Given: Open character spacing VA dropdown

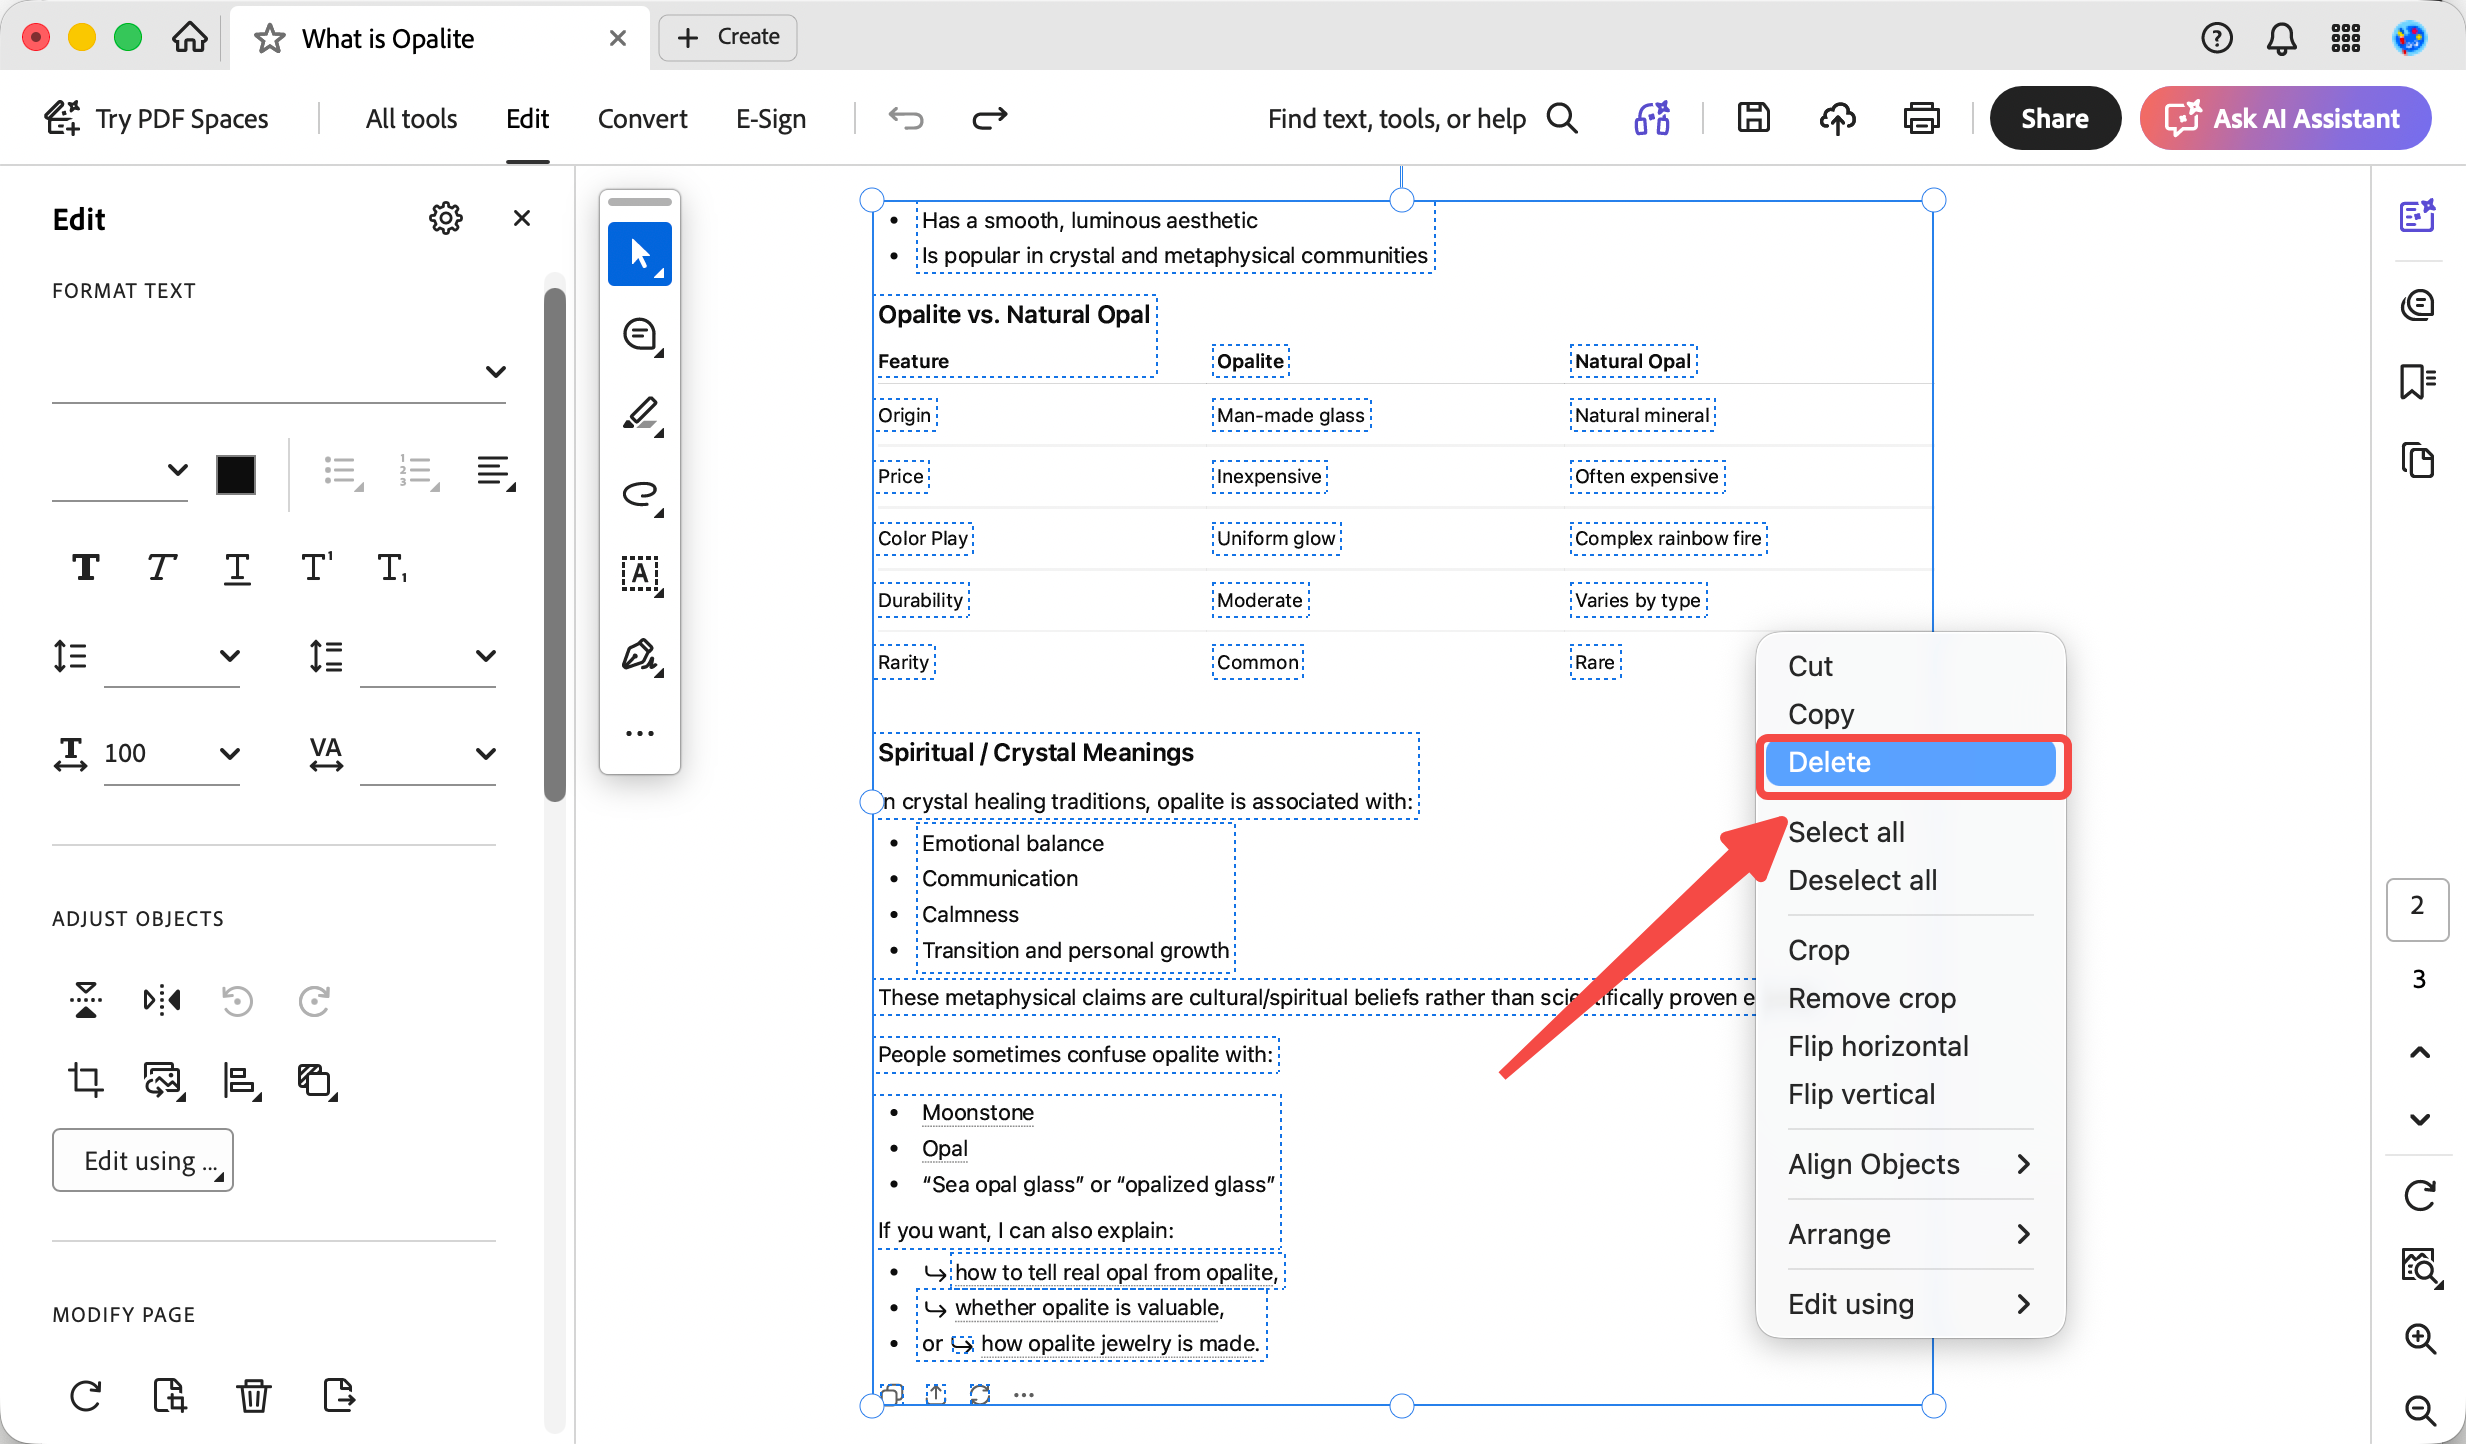Looking at the screenshot, I should point(485,753).
